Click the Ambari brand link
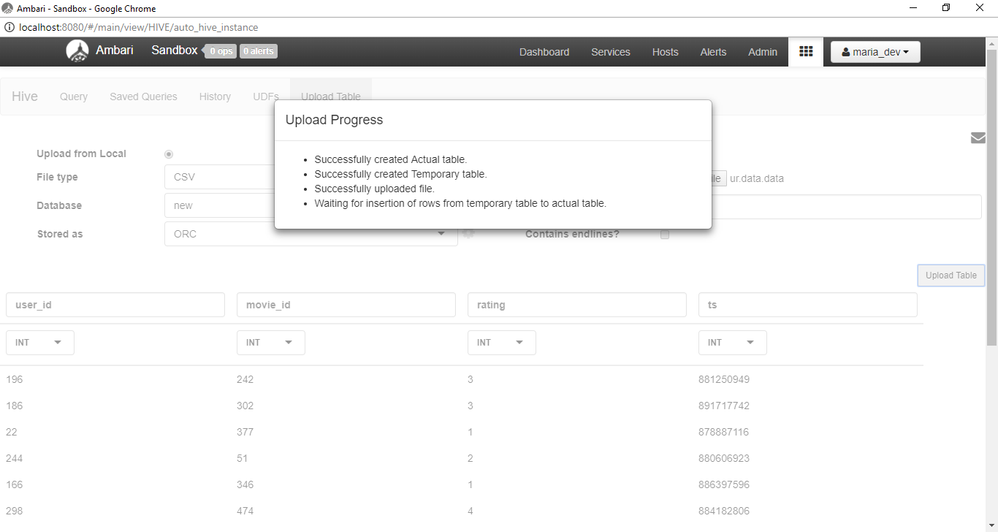This screenshot has width=998, height=532. 115,50
